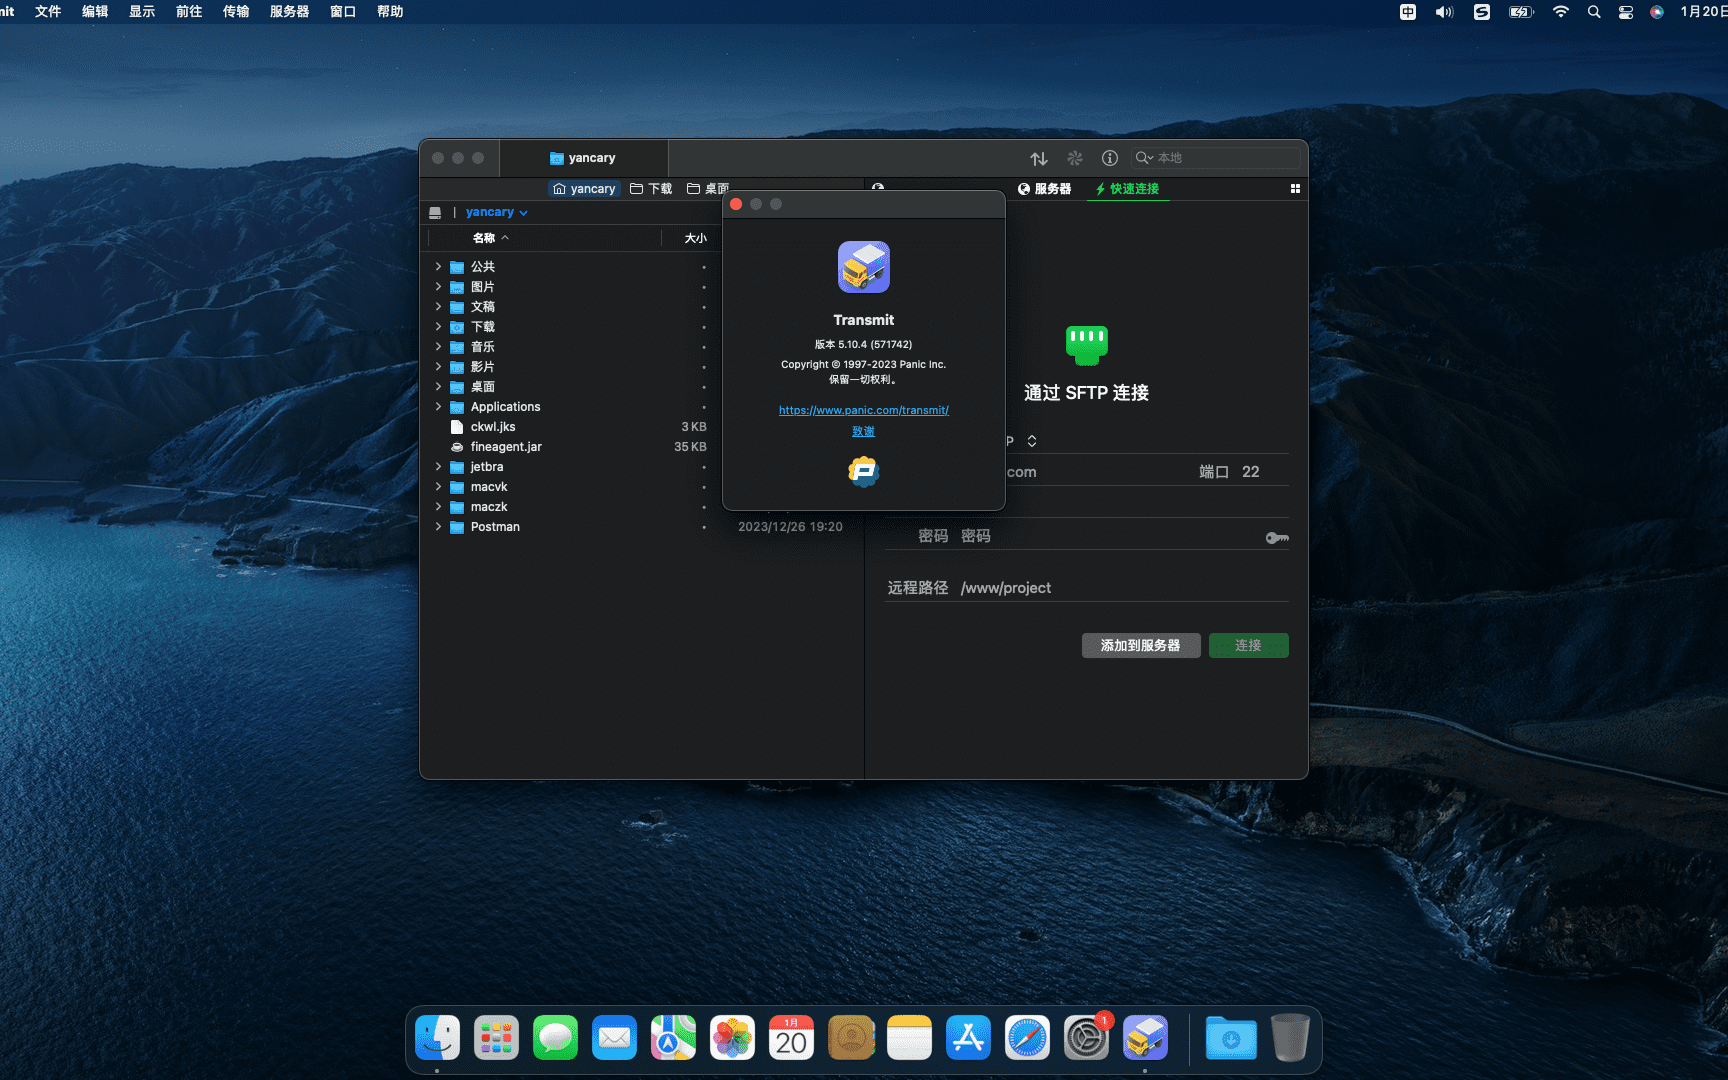Open the panic.com/transmit link
This screenshot has width=1728, height=1080.
pos(864,410)
